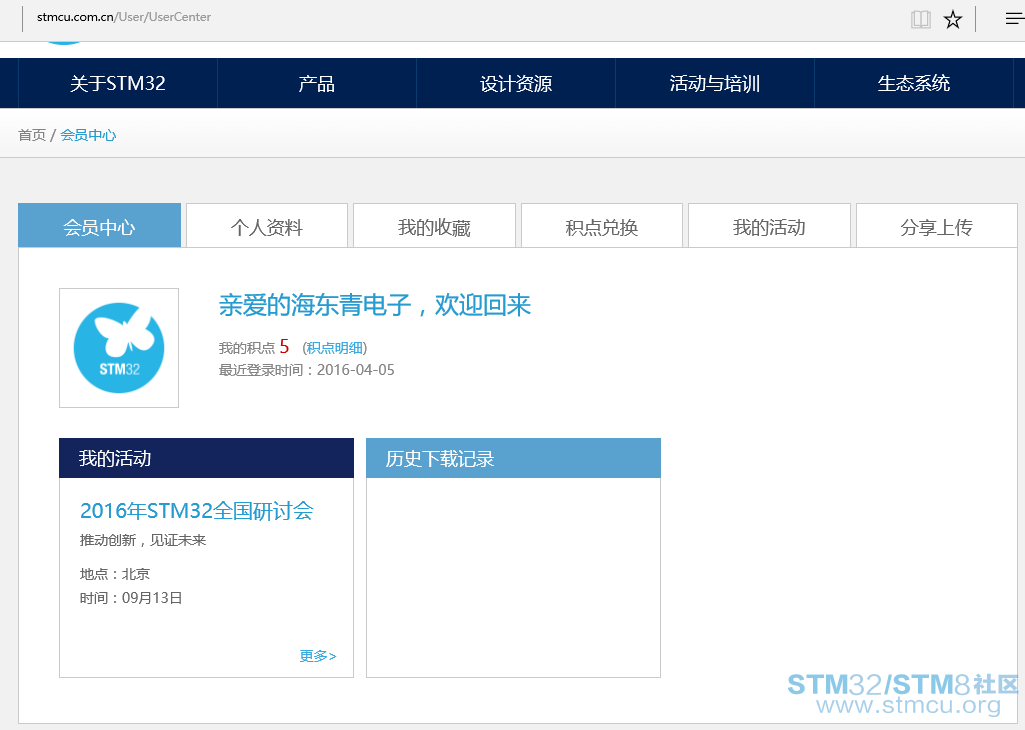Click the welcome text 亲爱的海东青电子，欢迎回来

tap(375, 305)
